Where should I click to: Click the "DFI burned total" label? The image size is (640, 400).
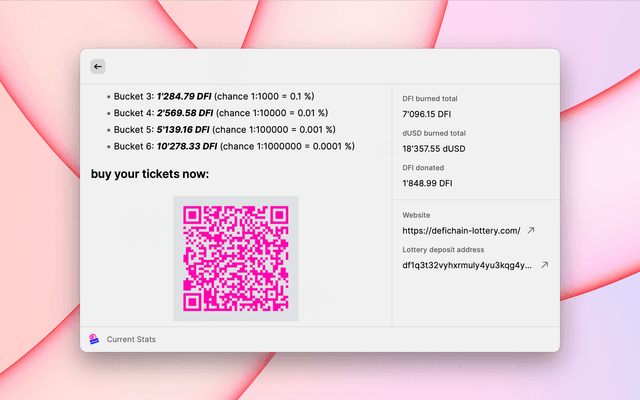point(430,99)
